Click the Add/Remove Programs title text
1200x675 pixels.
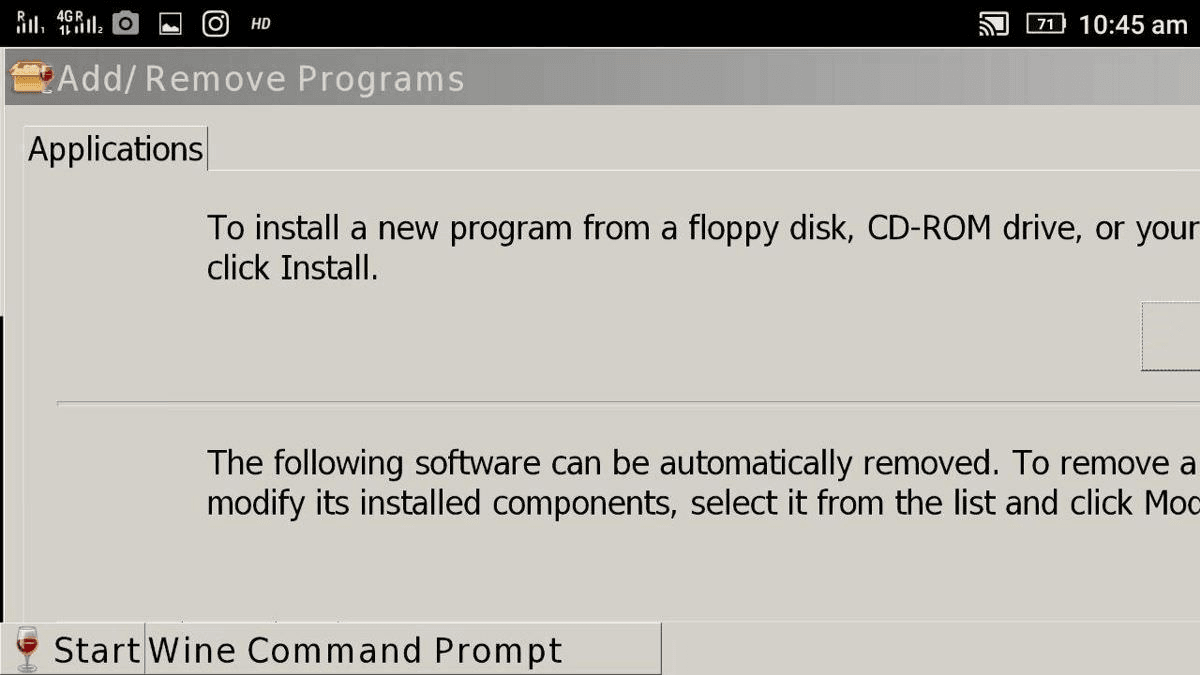261,79
